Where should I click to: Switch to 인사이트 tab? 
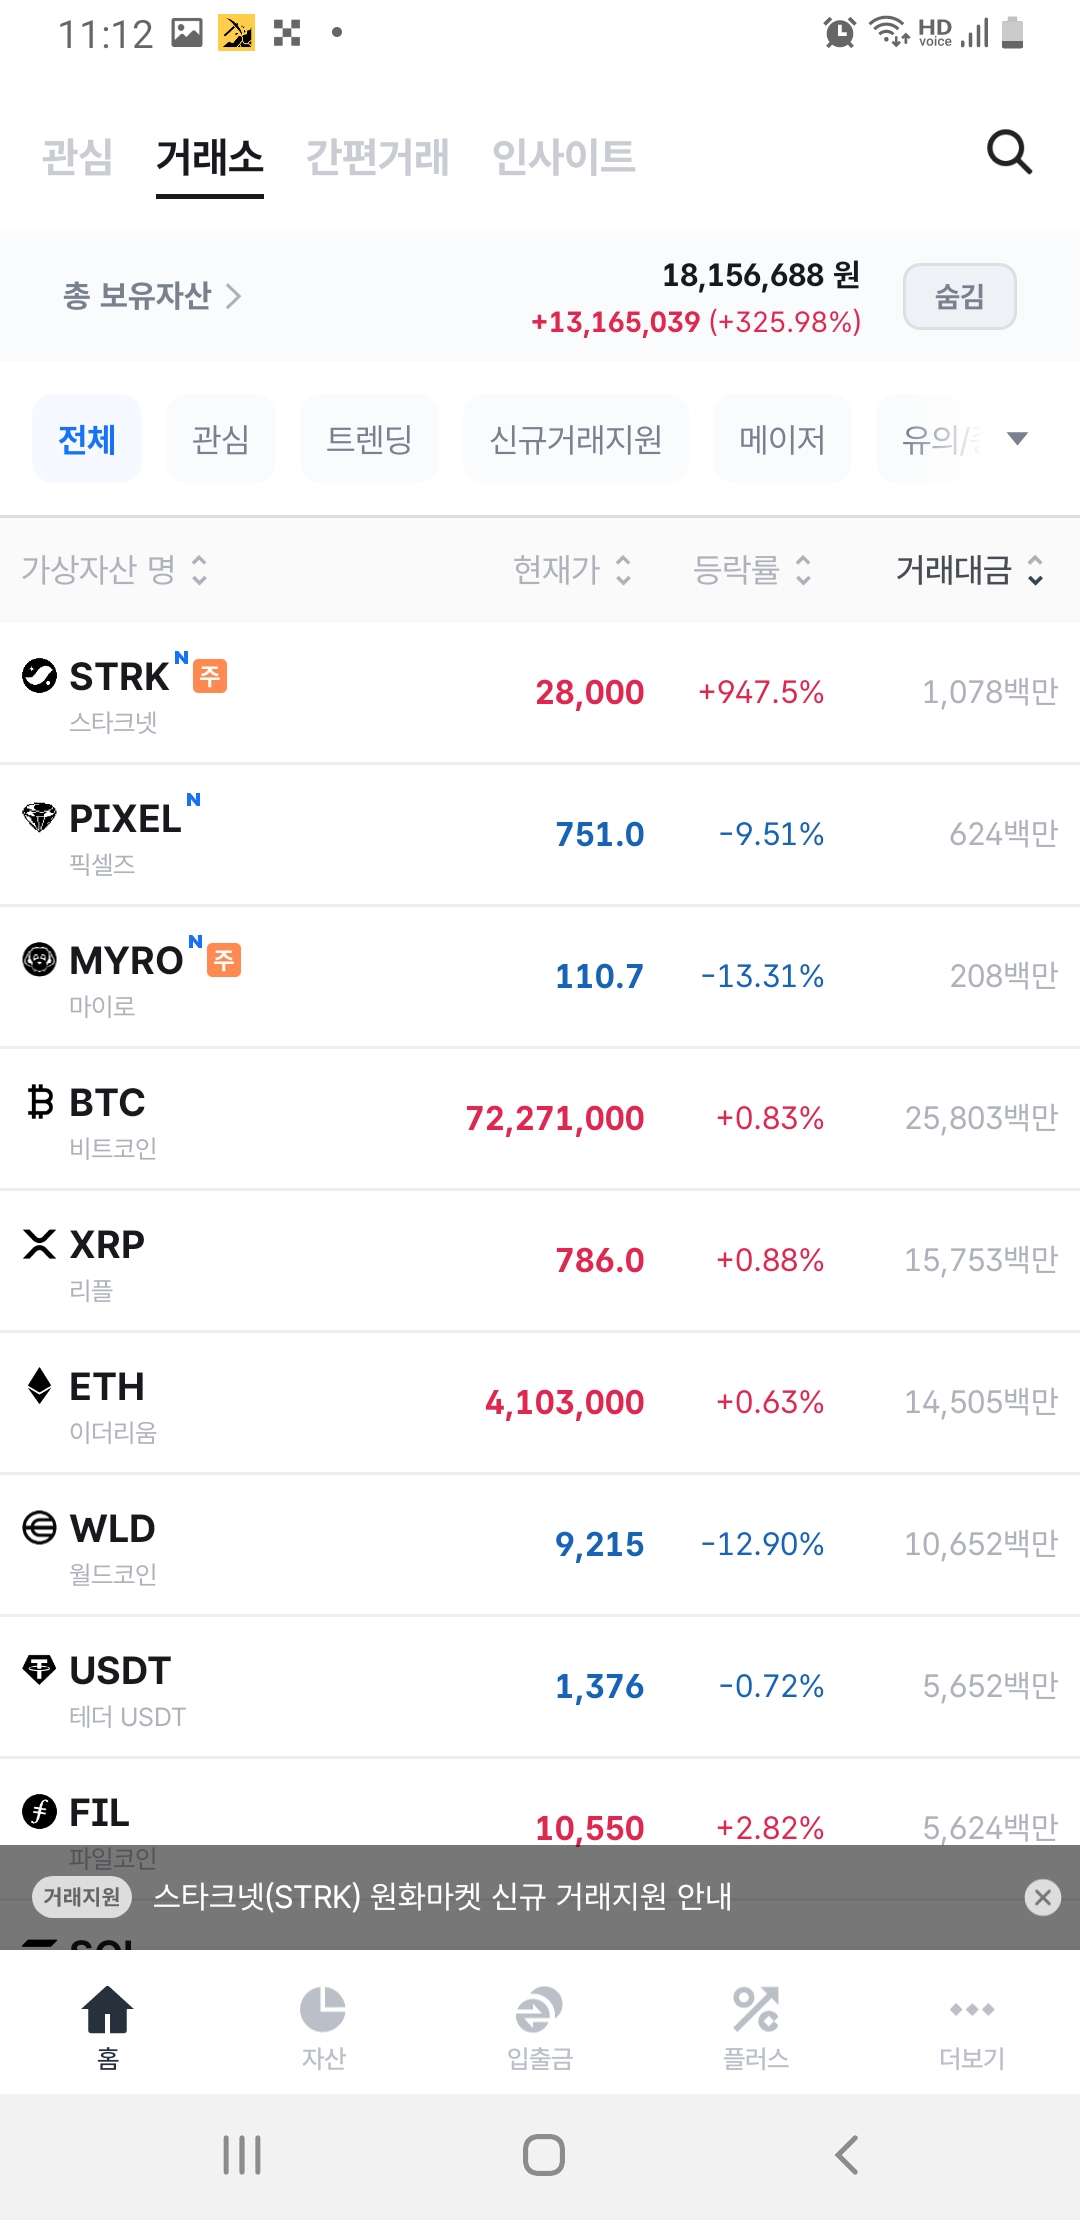563,157
